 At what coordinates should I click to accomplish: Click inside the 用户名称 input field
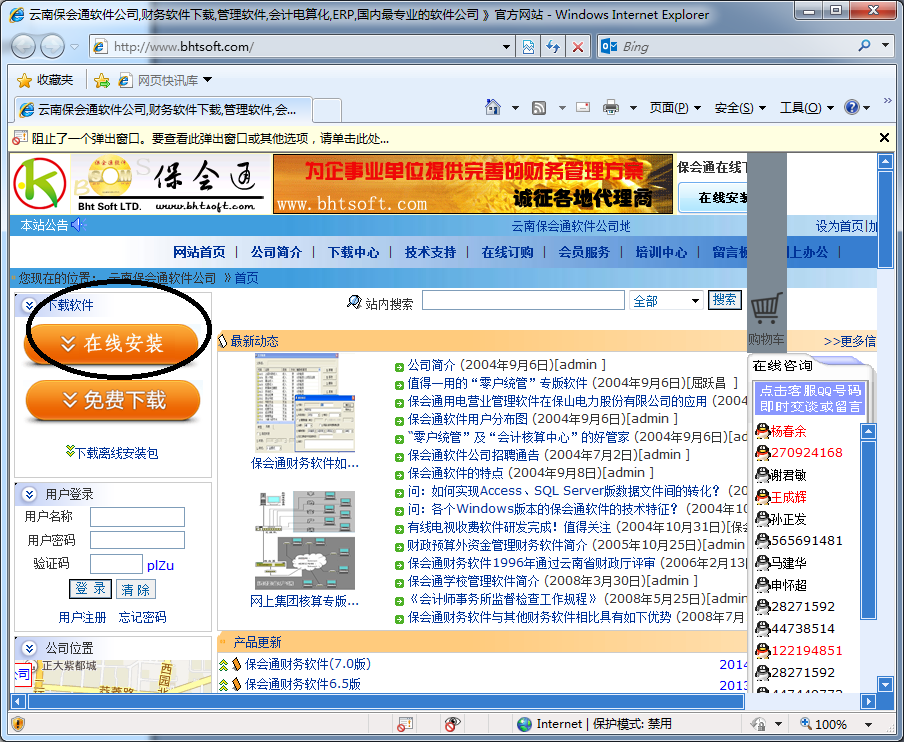coord(139,517)
